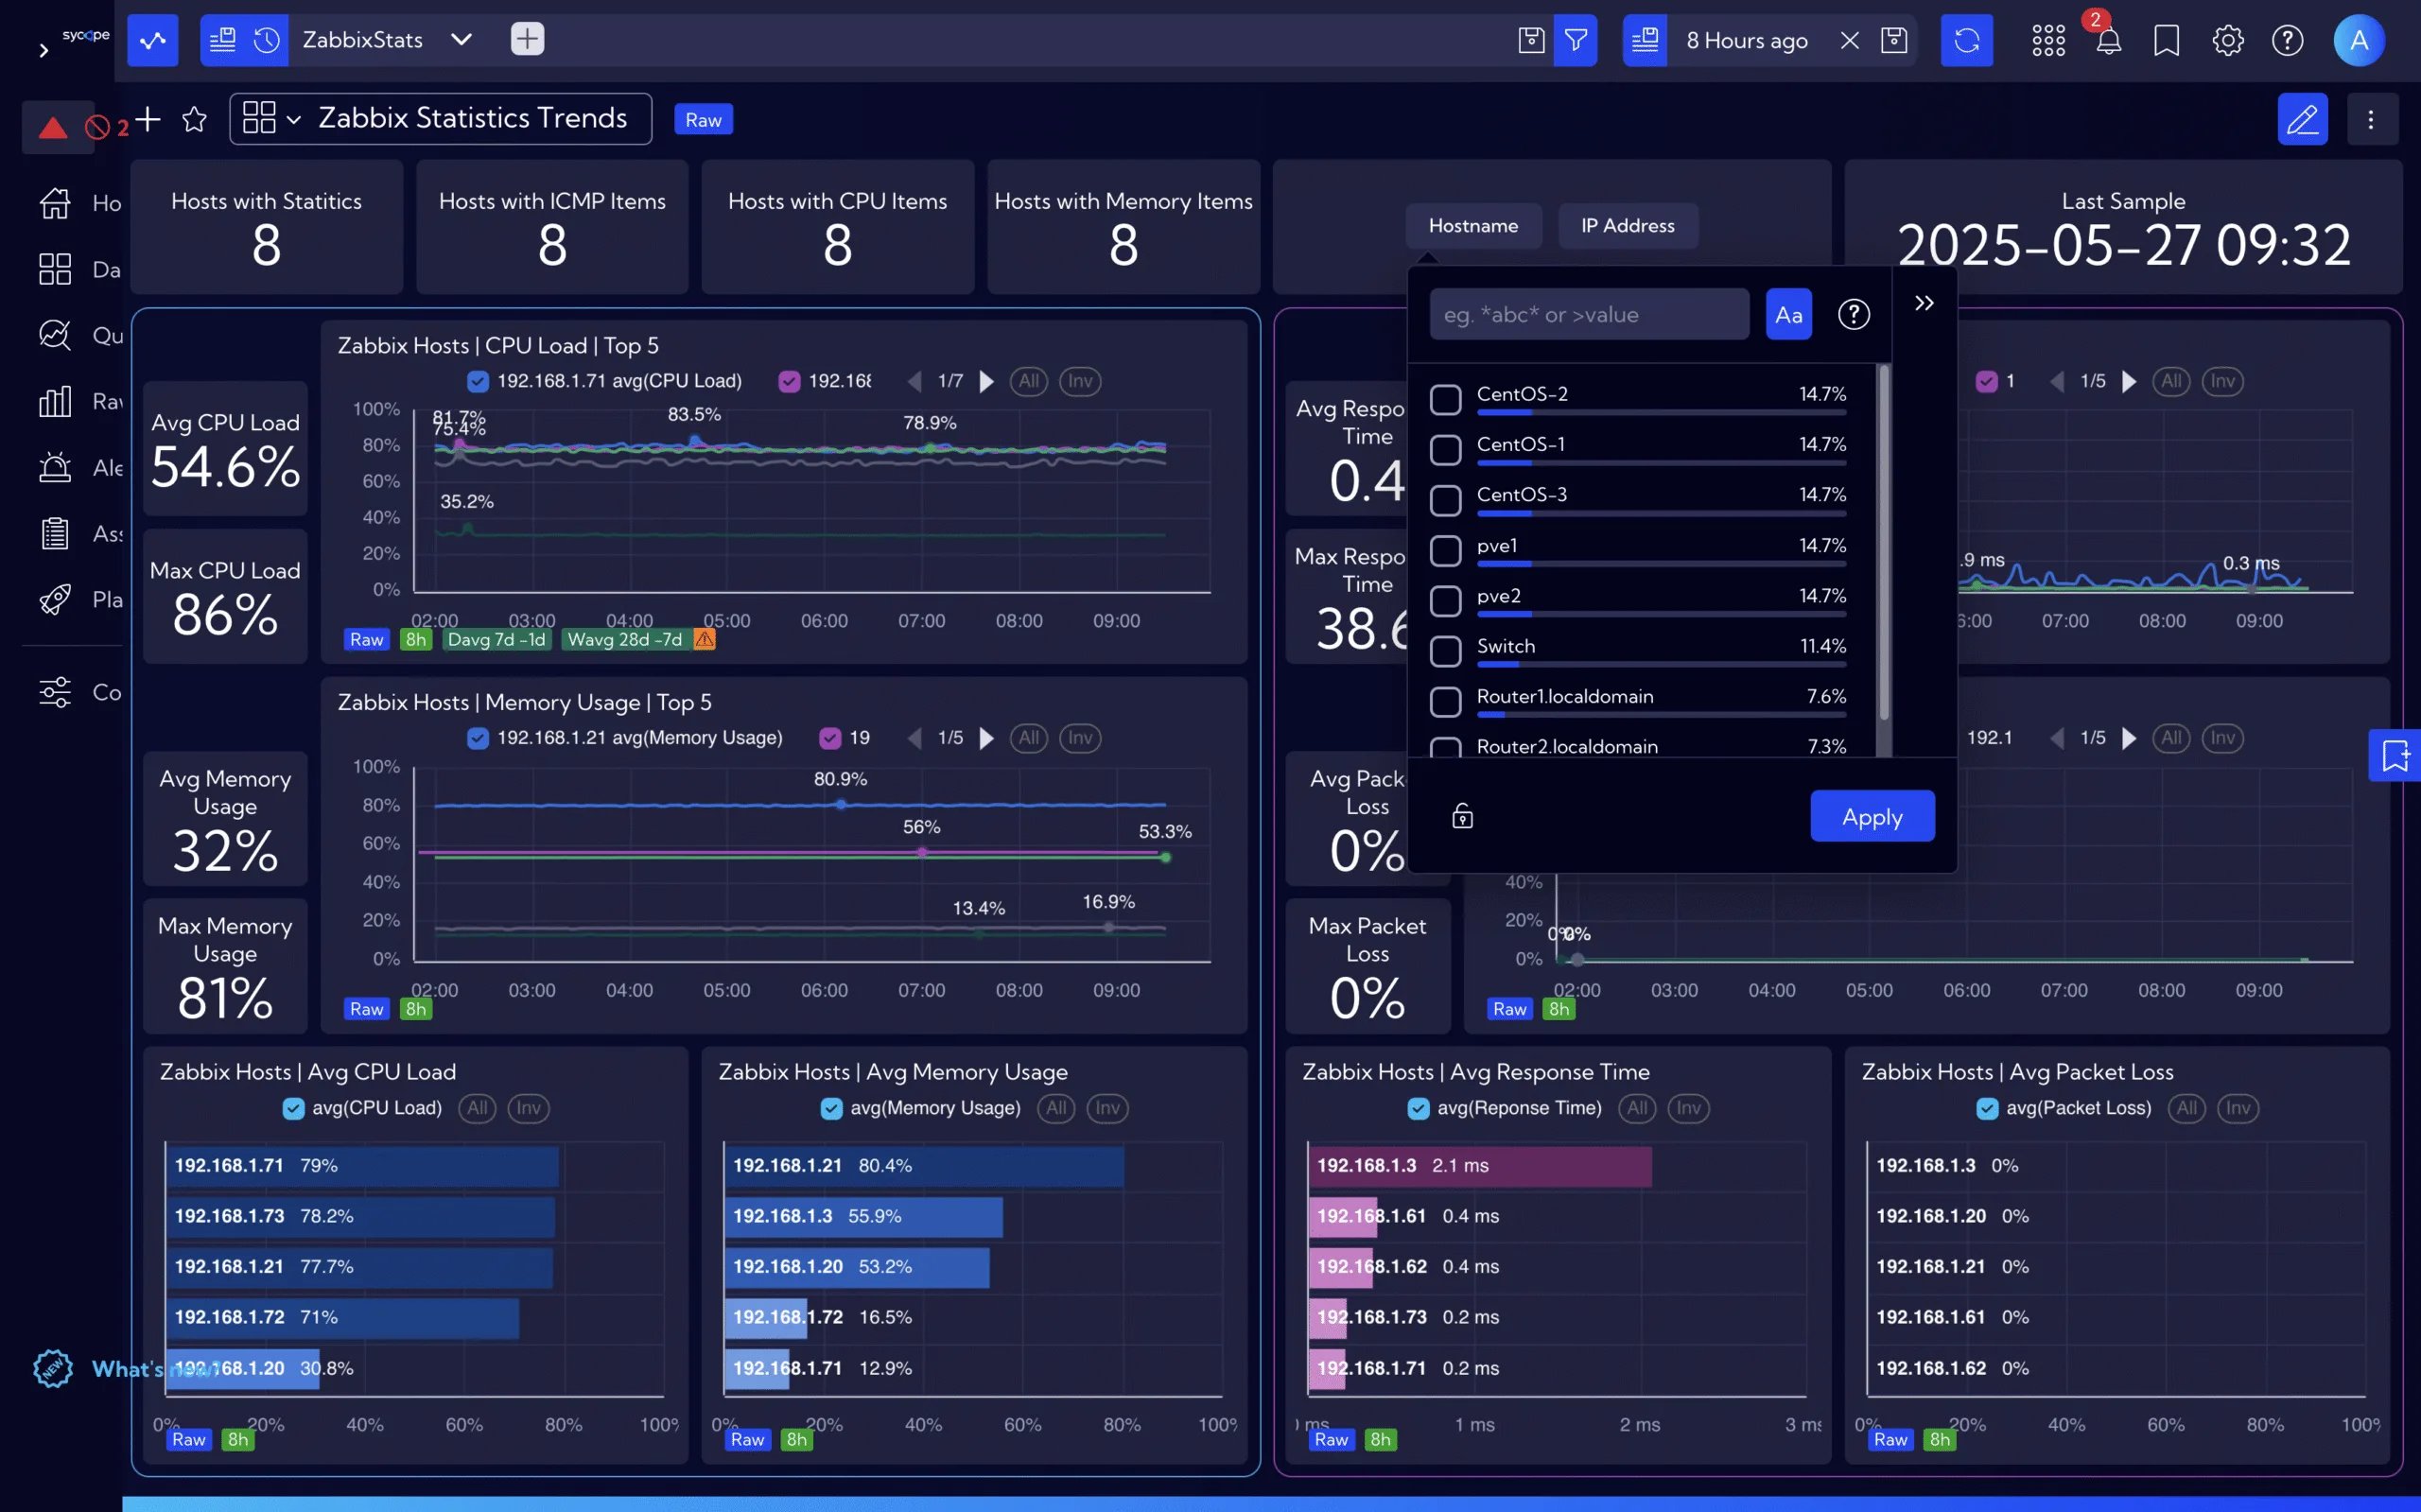
Task: Apply the hostname filter
Action: click(1872, 816)
